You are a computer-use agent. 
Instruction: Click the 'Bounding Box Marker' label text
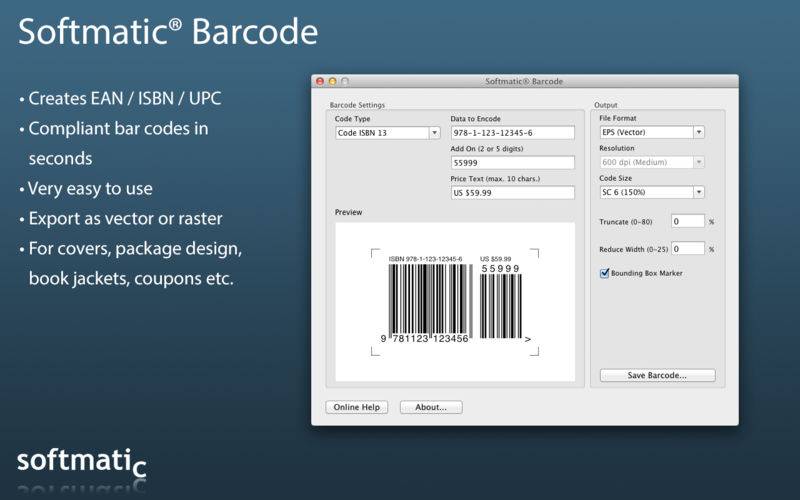(646, 273)
